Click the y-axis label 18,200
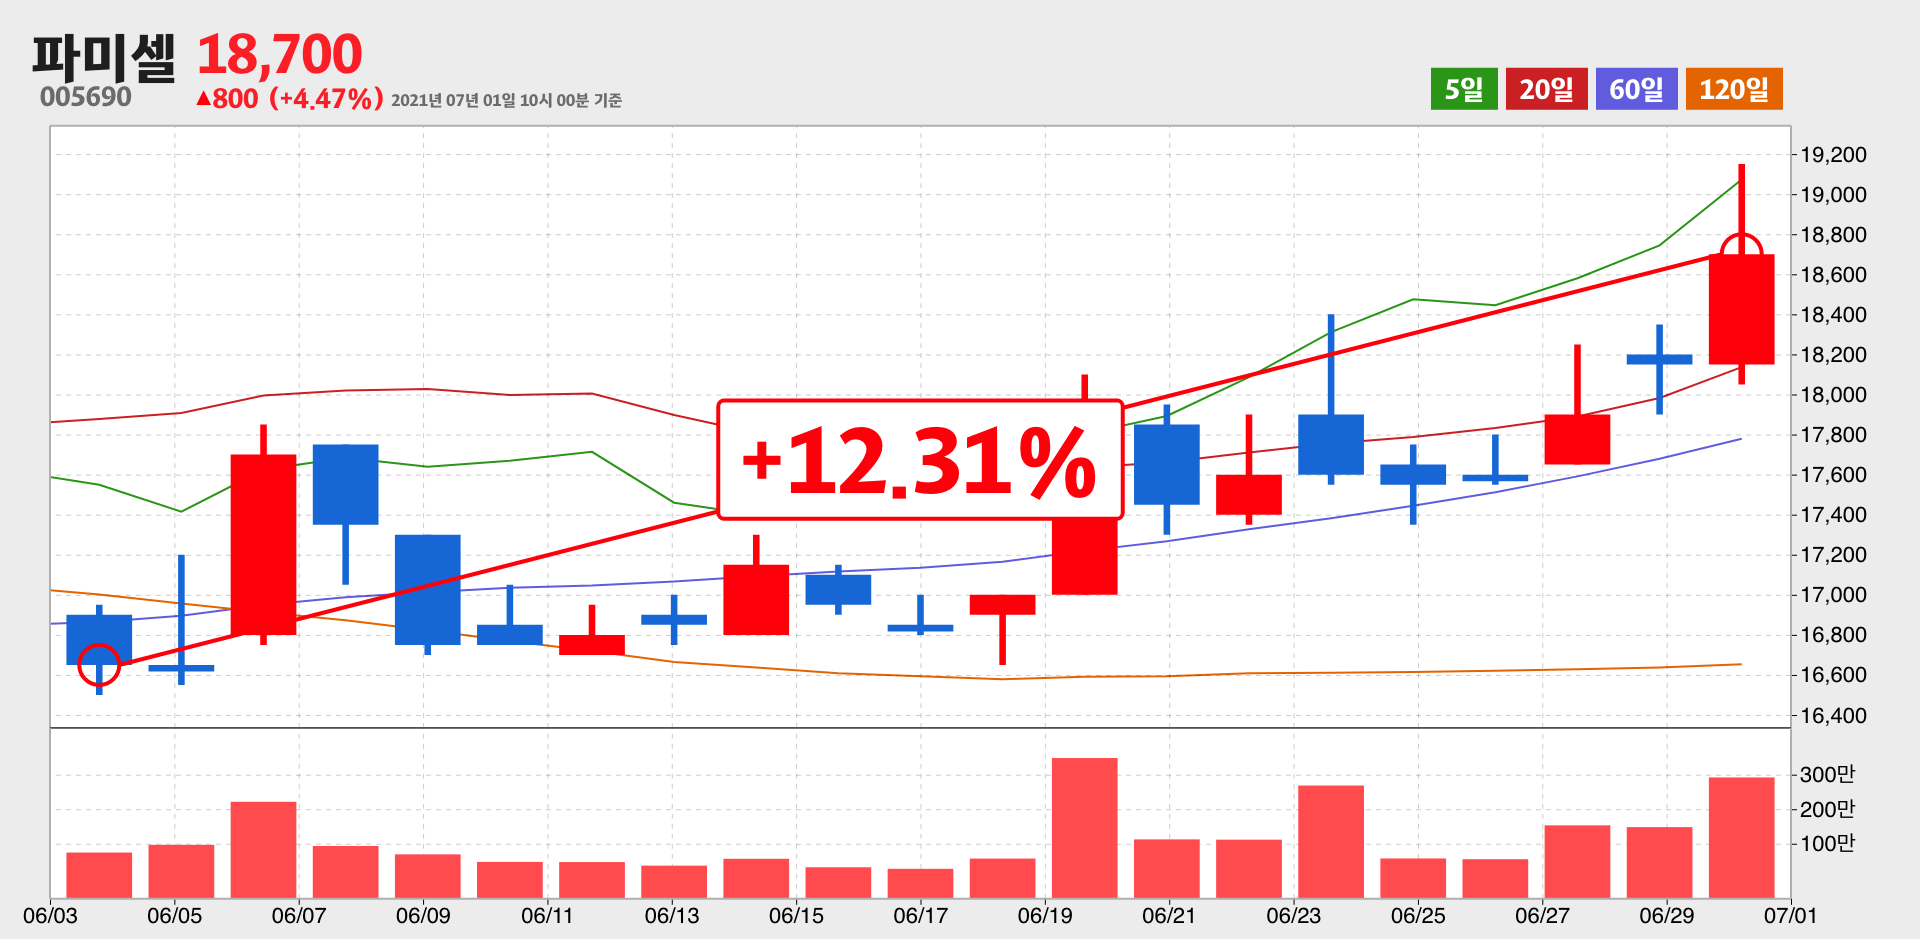 pos(1833,355)
